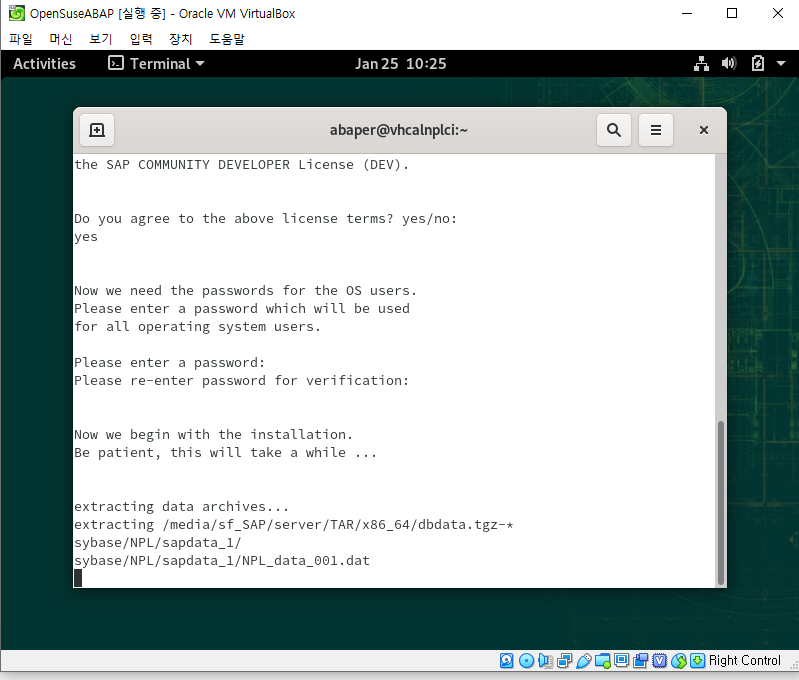799x680 pixels.
Task: Click the 'sybase/NPL/sapdata_1/' directory line
Action: (157, 542)
